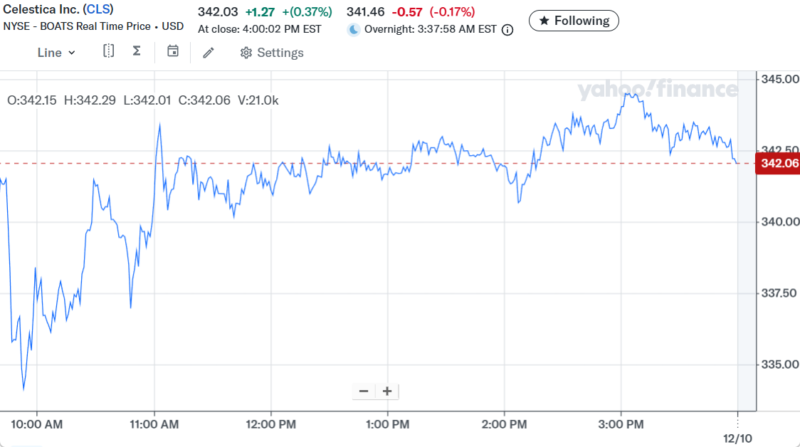The image size is (800, 447).
Task: Zoom out with the minus button
Action: [363, 391]
